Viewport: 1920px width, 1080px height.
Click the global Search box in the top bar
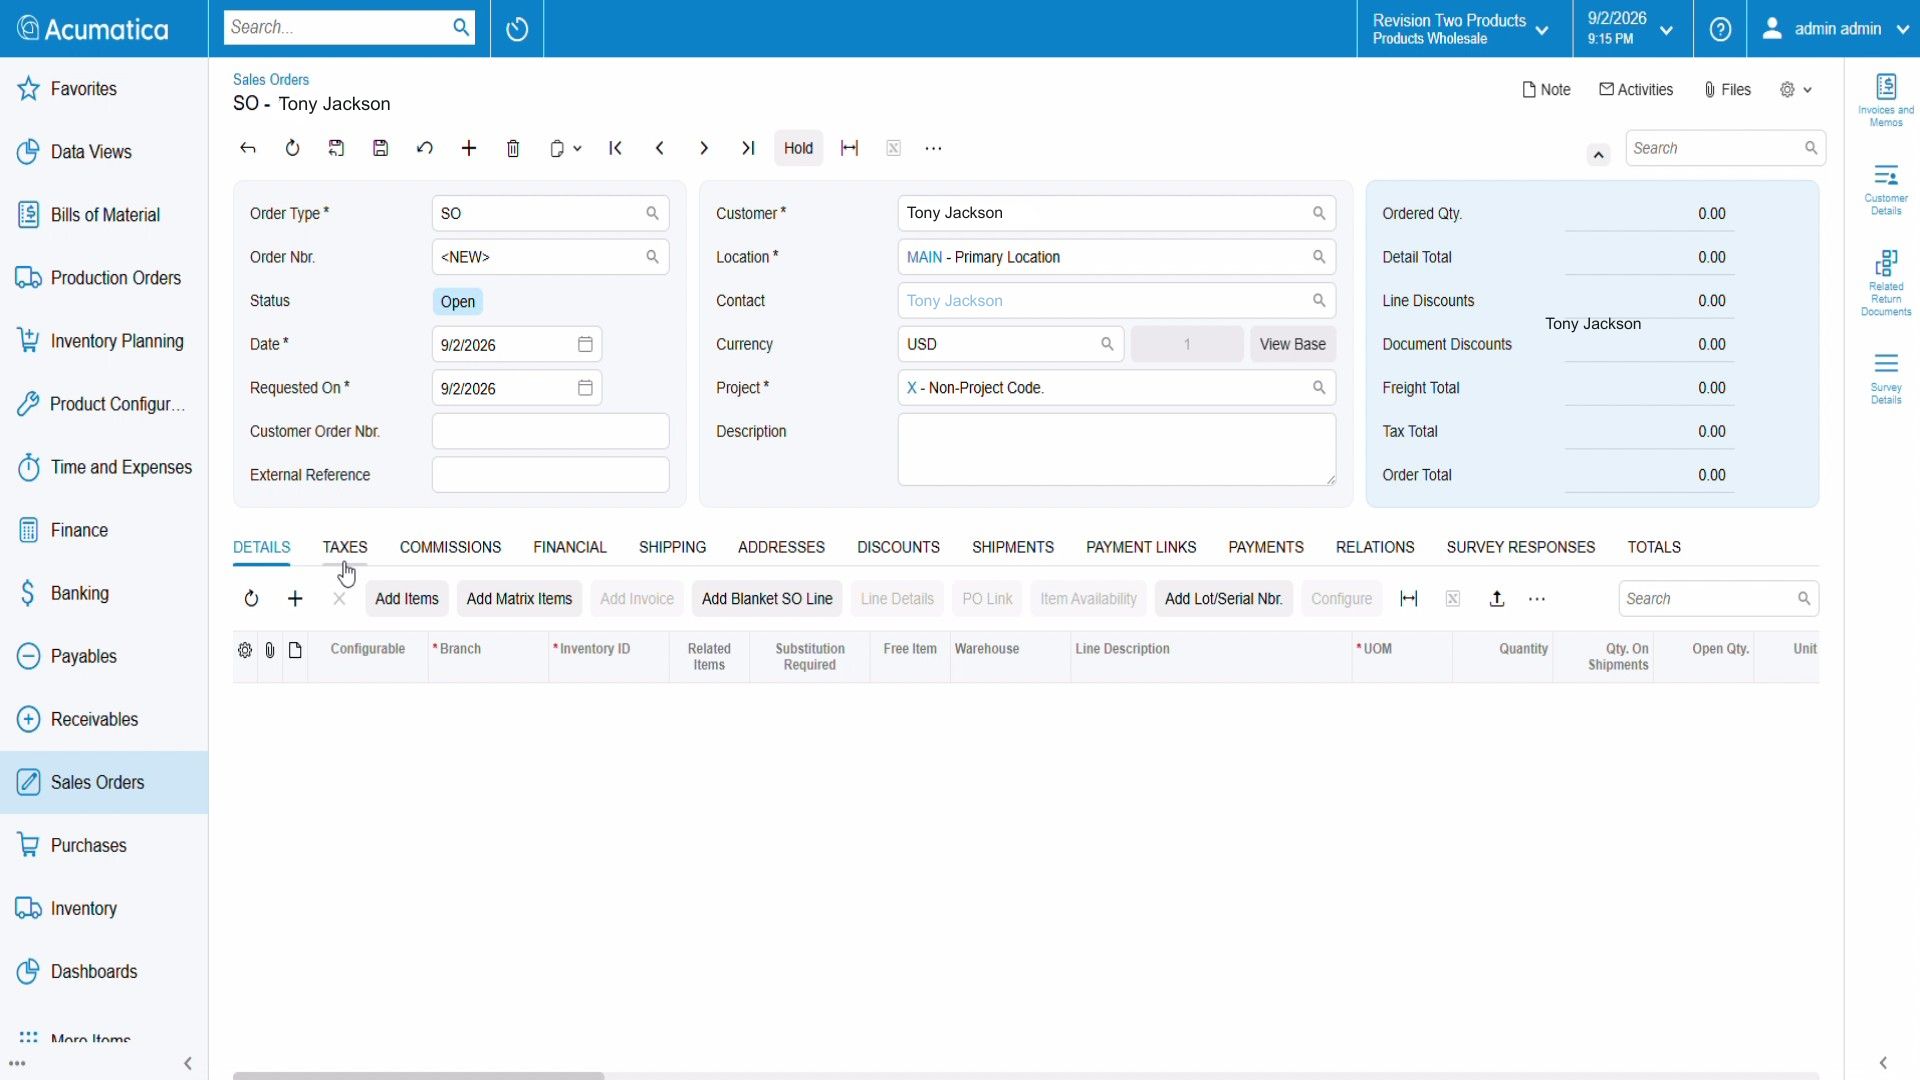349,28
